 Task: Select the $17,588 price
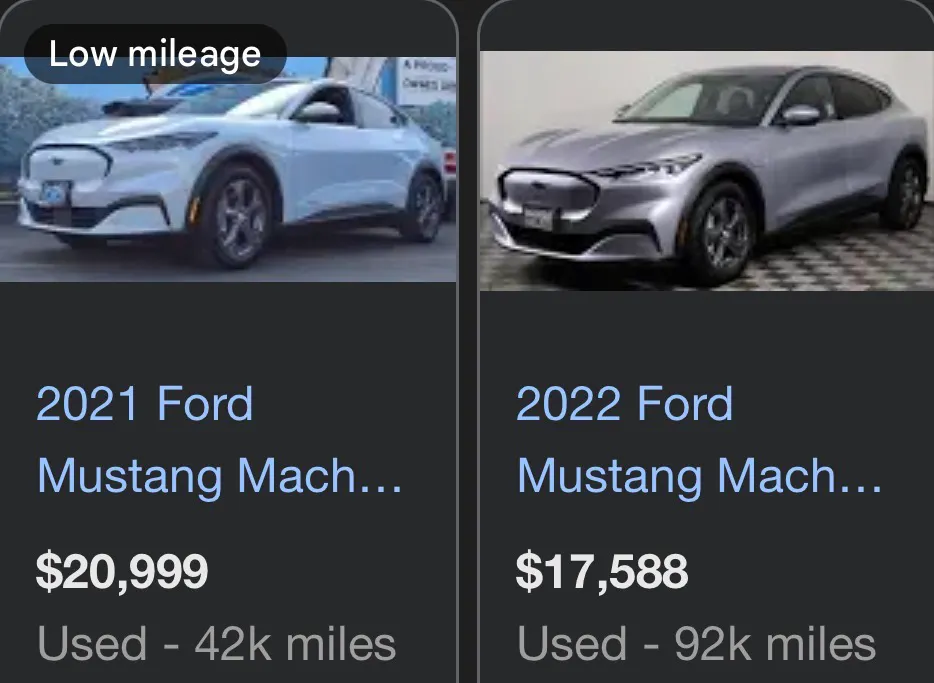[x=602, y=572]
